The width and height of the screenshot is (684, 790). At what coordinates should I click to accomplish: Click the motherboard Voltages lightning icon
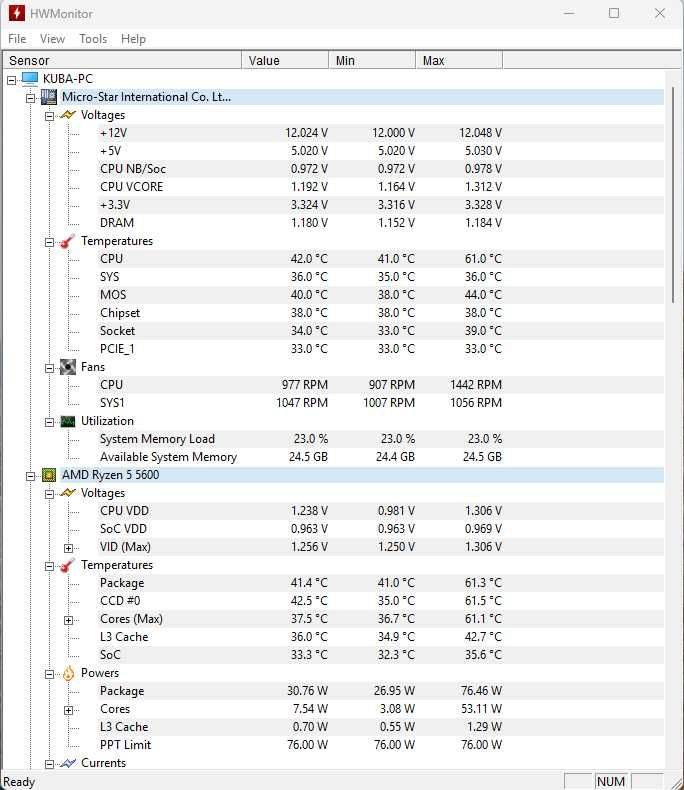point(68,115)
